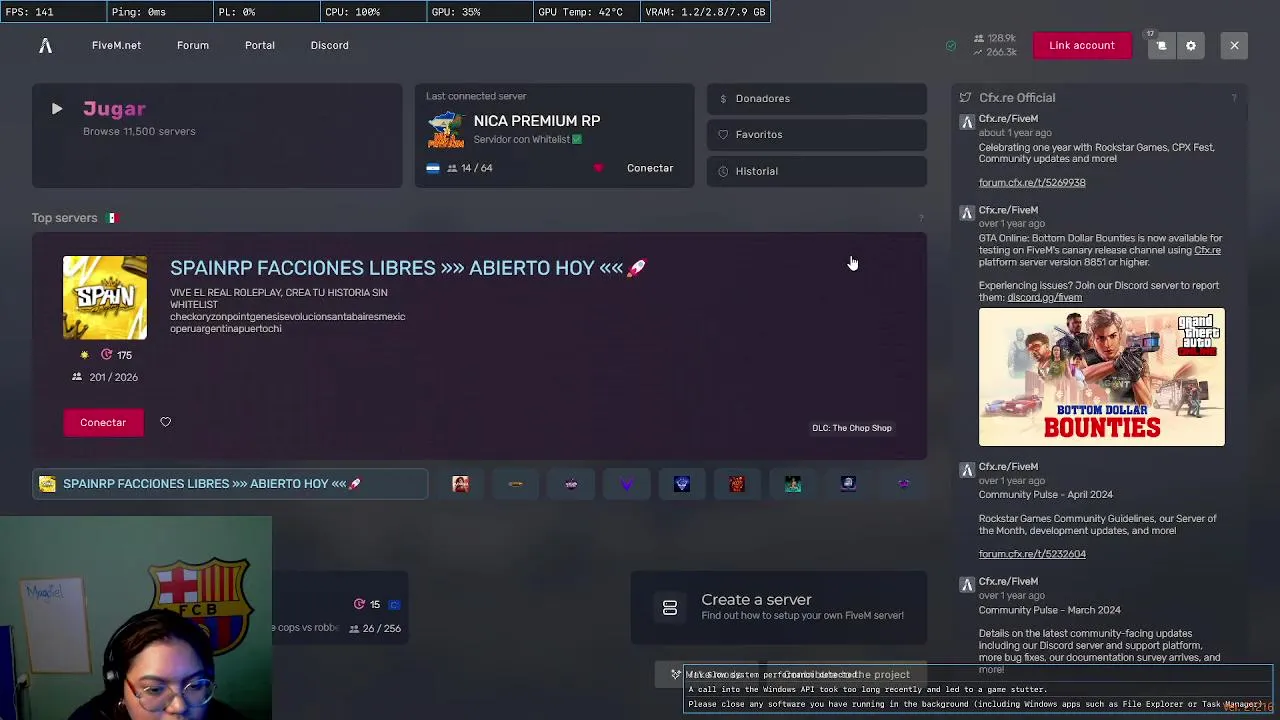Click the Mexico flag next to Top servers
Image resolution: width=1280 pixels, height=720 pixels.
(112, 218)
